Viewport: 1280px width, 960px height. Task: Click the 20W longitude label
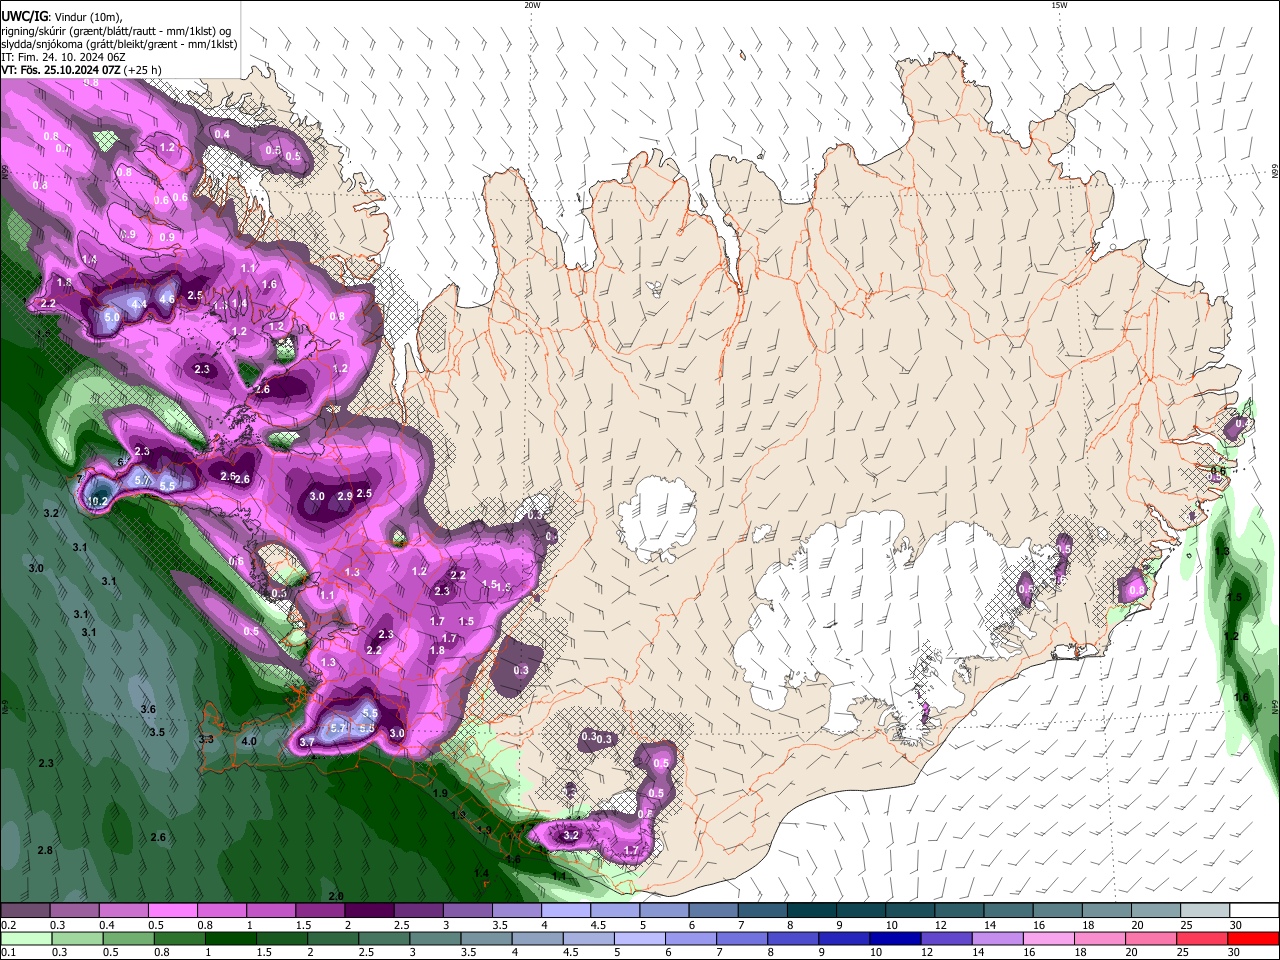(532, 5)
